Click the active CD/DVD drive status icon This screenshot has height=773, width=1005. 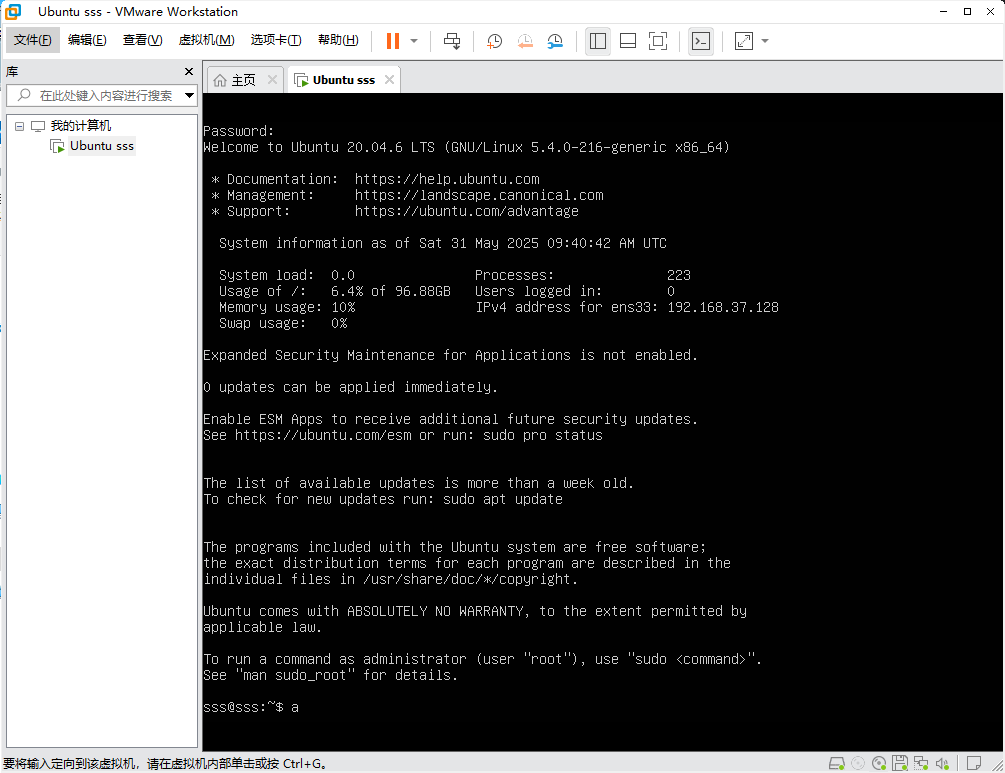click(x=879, y=763)
